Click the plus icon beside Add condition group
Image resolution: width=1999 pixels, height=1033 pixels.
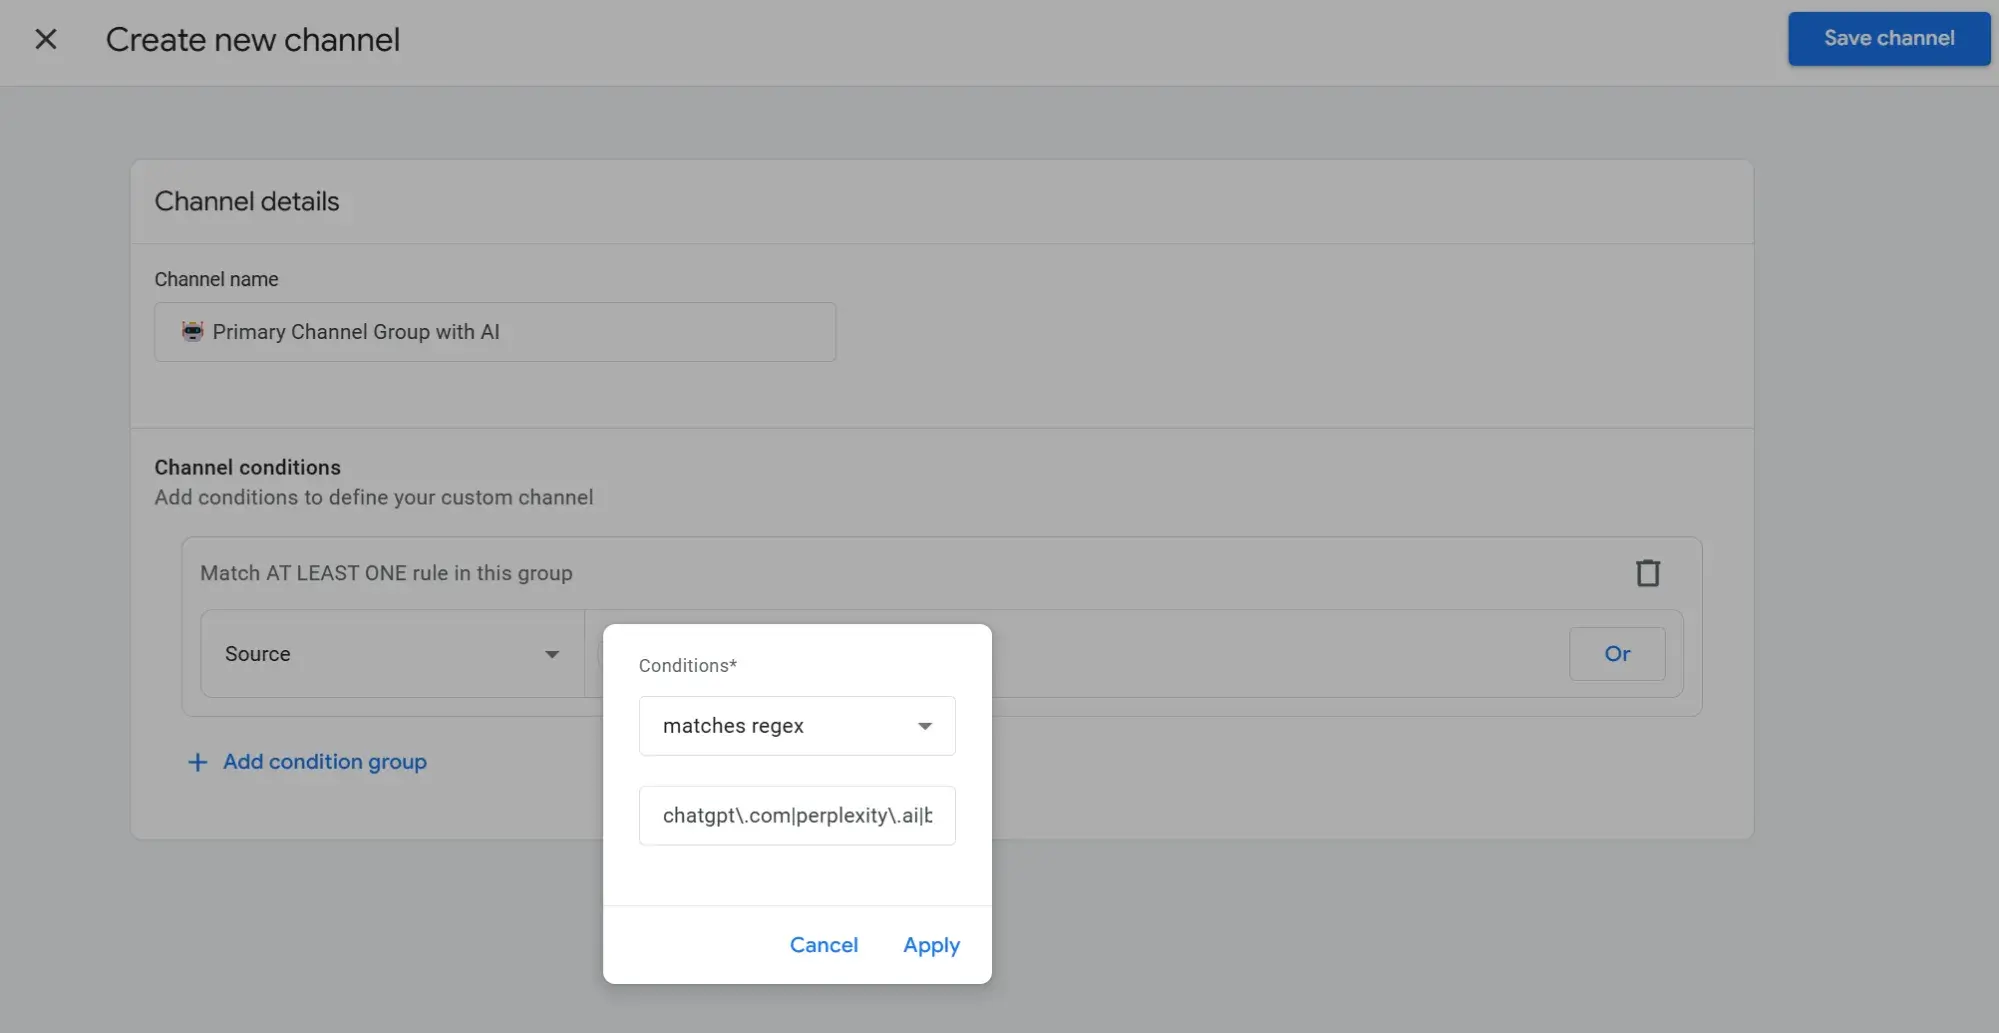point(198,762)
